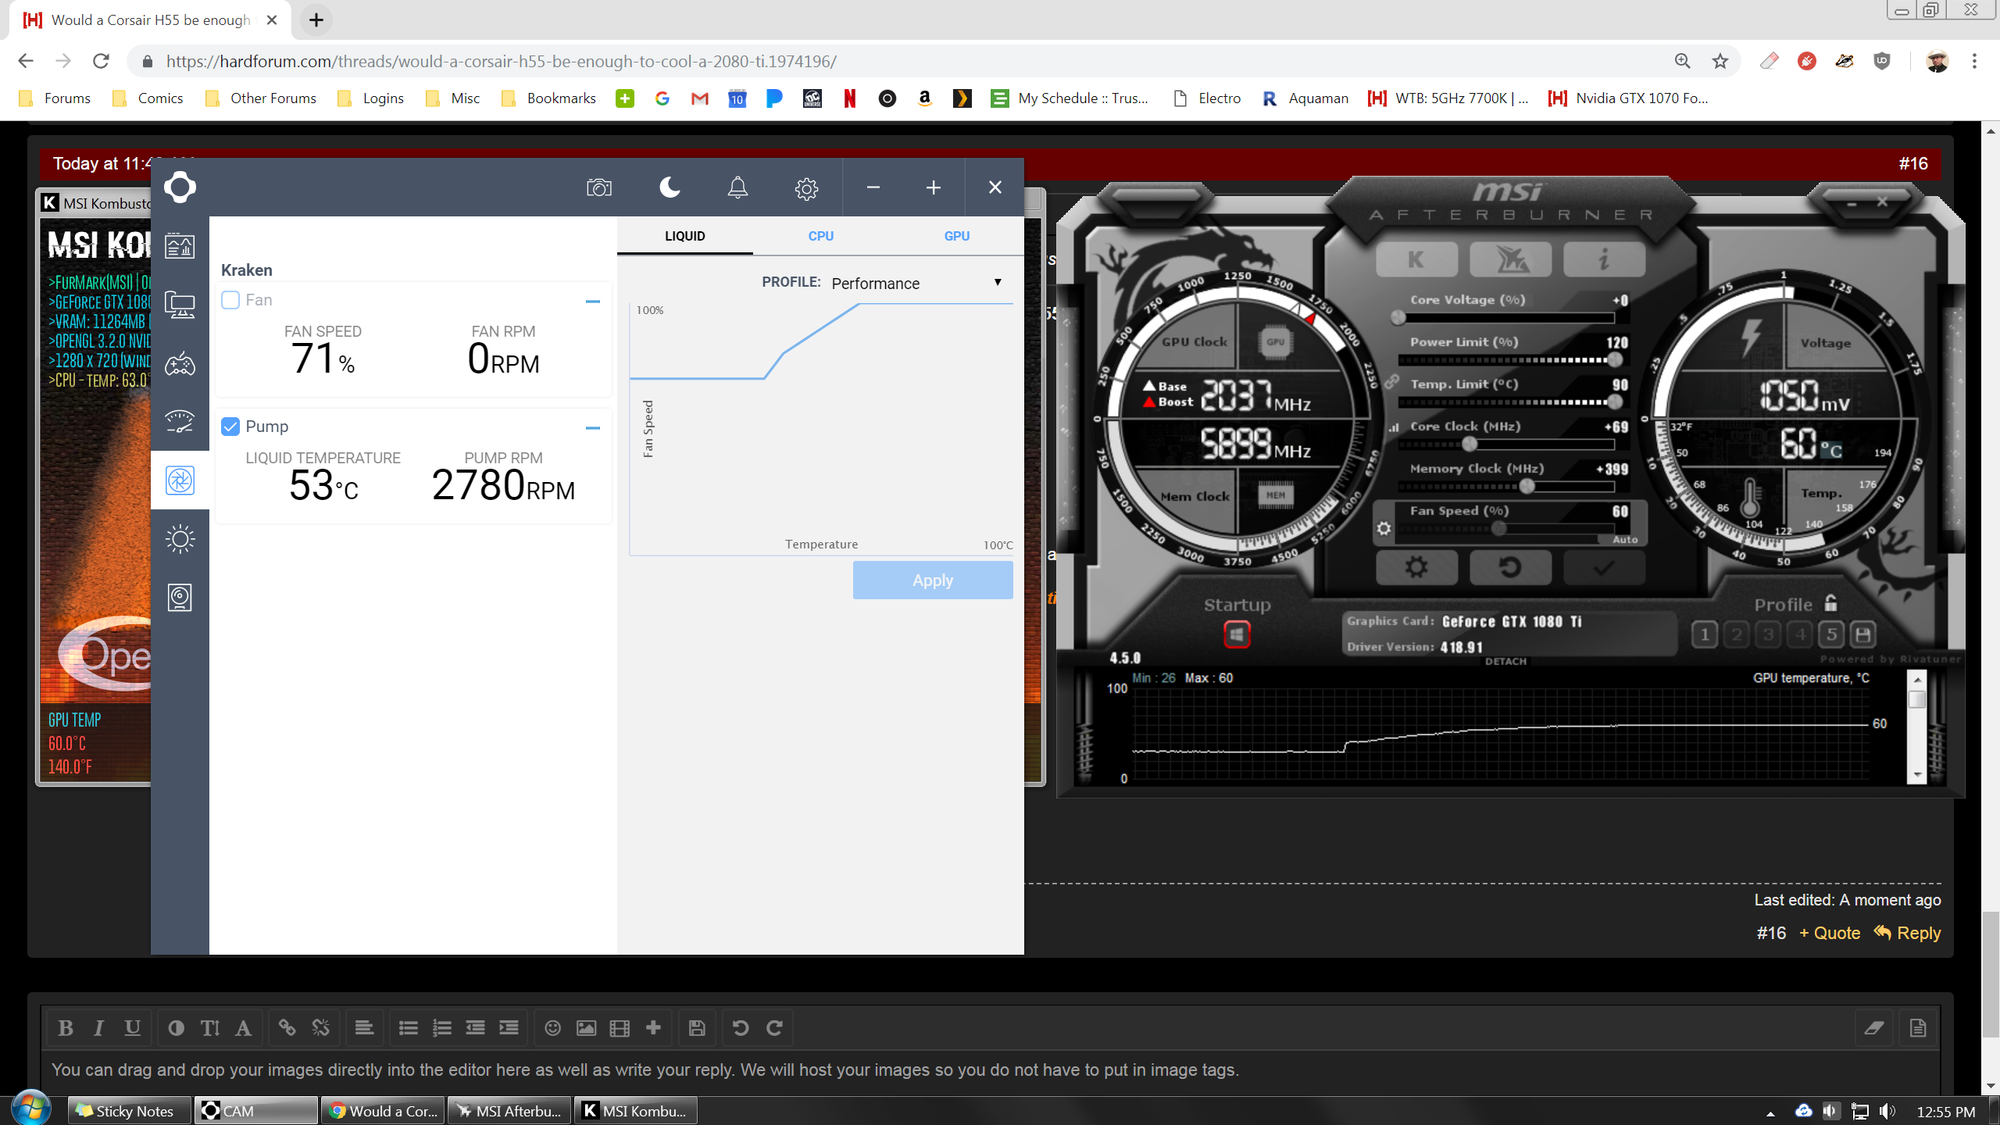Toggle CAM night mode moon icon
Image resolution: width=2000 pixels, height=1125 pixels.
670,188
